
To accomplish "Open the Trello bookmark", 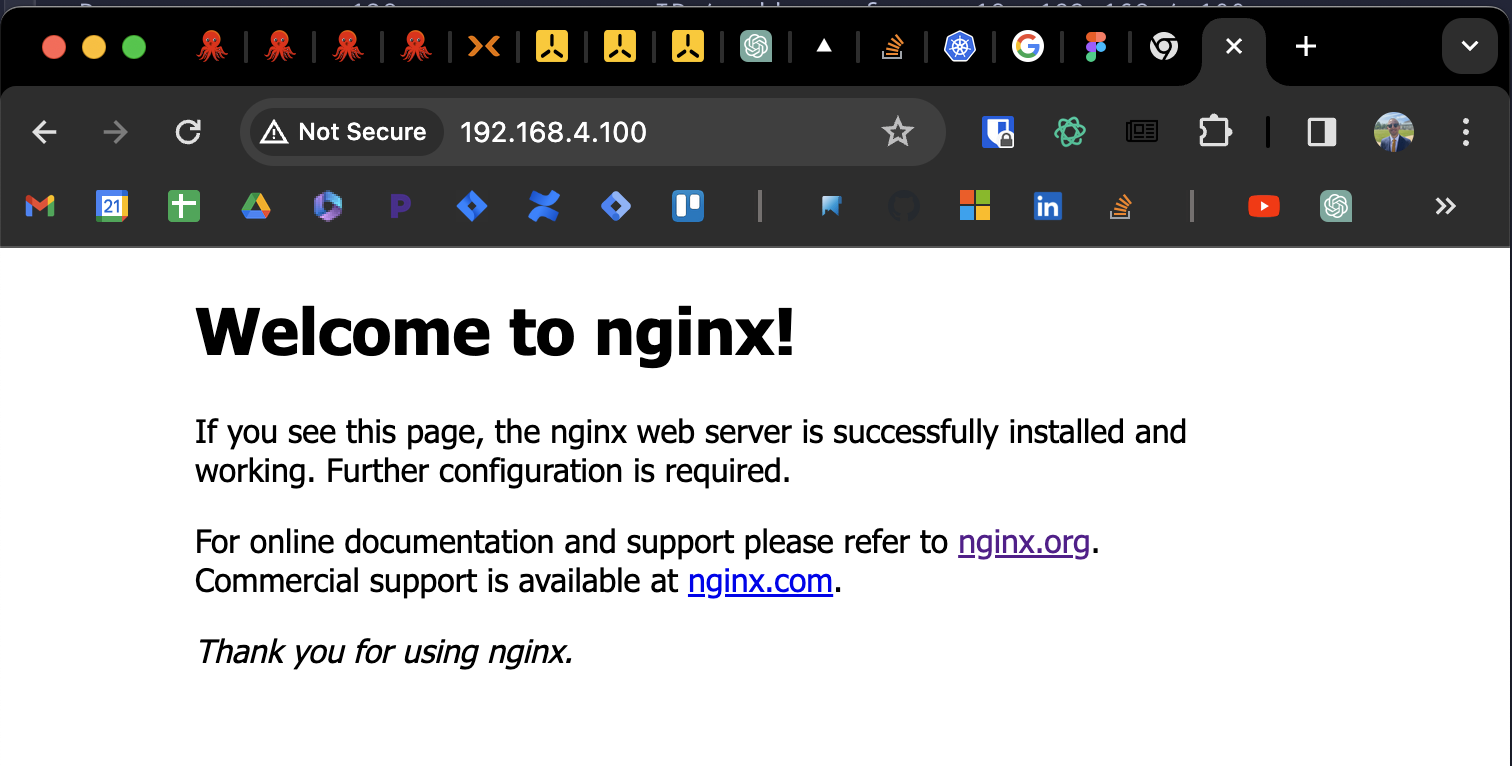I will [x=688, y=206].
